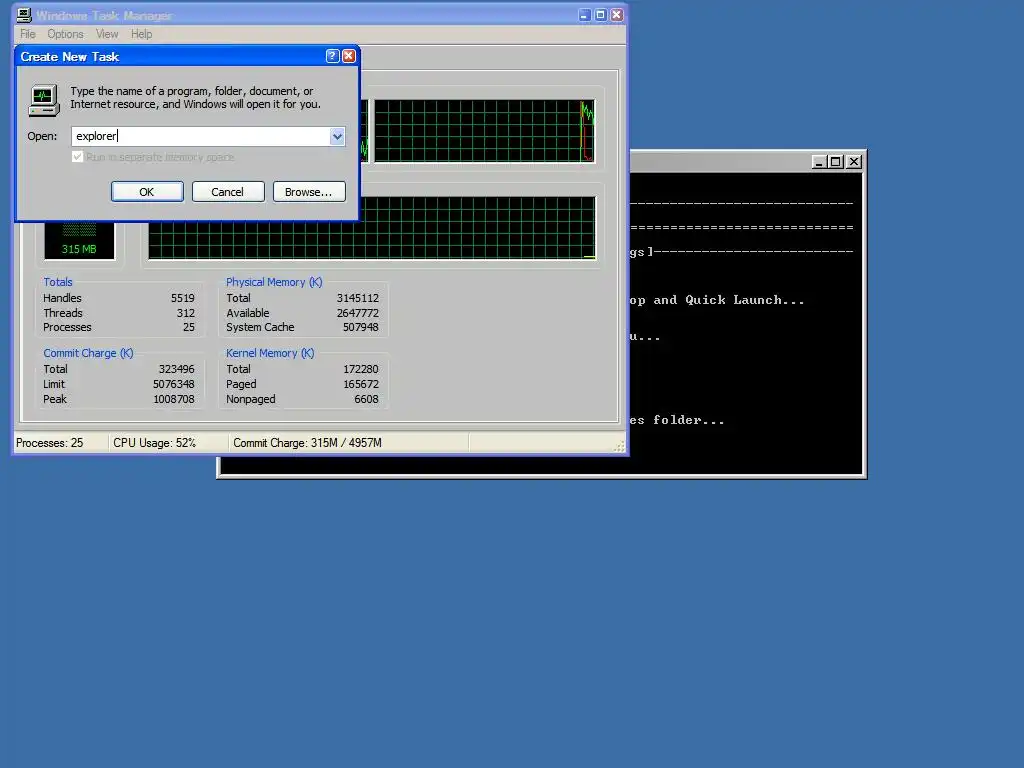
Task: Minimize the Windows Task Manager window
Action: 584,15
